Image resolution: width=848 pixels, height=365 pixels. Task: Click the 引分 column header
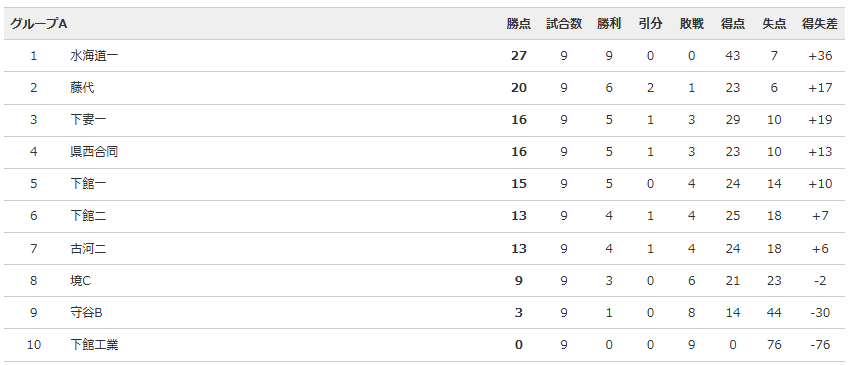pyautogui.click(x=650, y=24)
